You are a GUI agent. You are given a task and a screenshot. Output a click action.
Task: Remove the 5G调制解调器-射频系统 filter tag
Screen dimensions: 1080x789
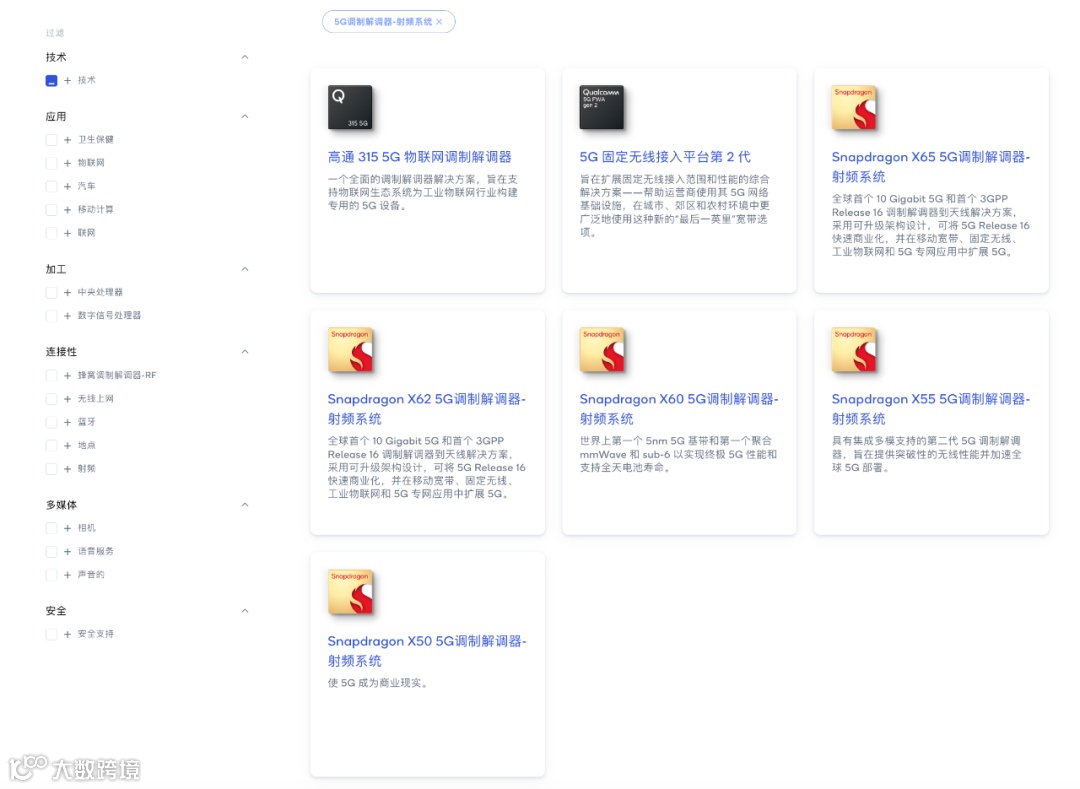[x=439, y=22]
